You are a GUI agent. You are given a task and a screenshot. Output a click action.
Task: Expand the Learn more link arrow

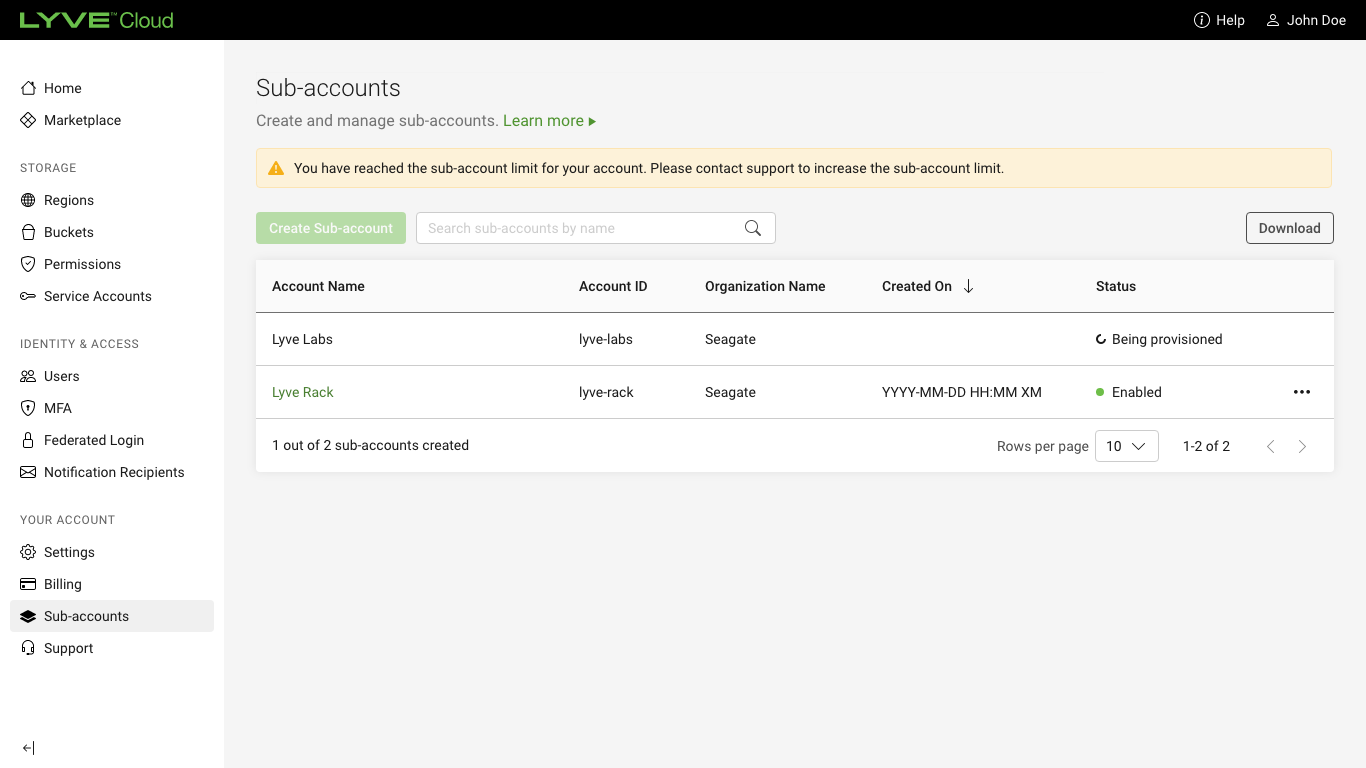pos(592,121)
